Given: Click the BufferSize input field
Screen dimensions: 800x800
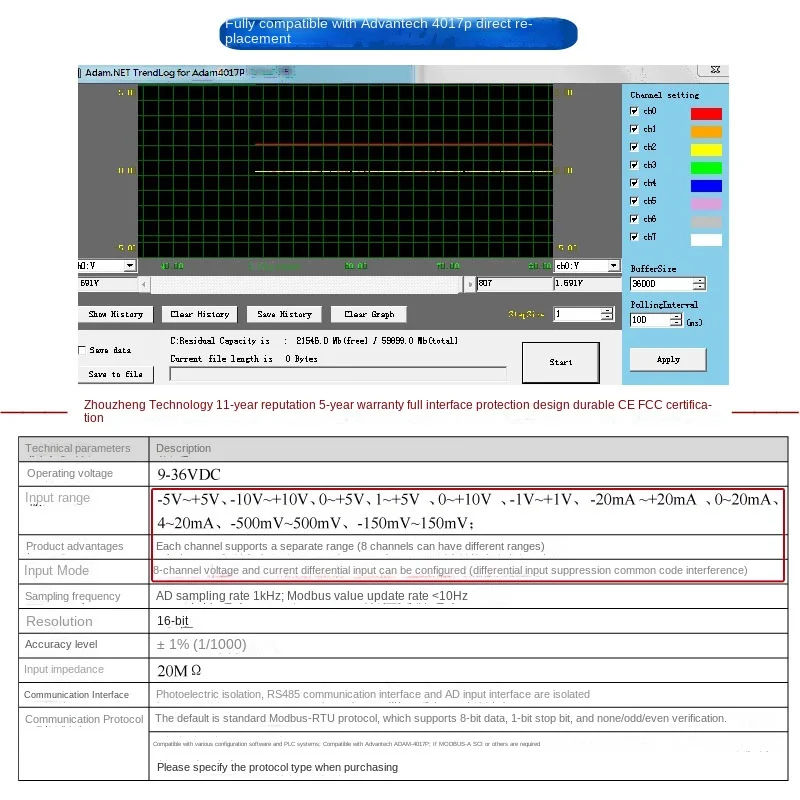Looking at the screenshot, I should pyautogui.click(x=661, y=284).
